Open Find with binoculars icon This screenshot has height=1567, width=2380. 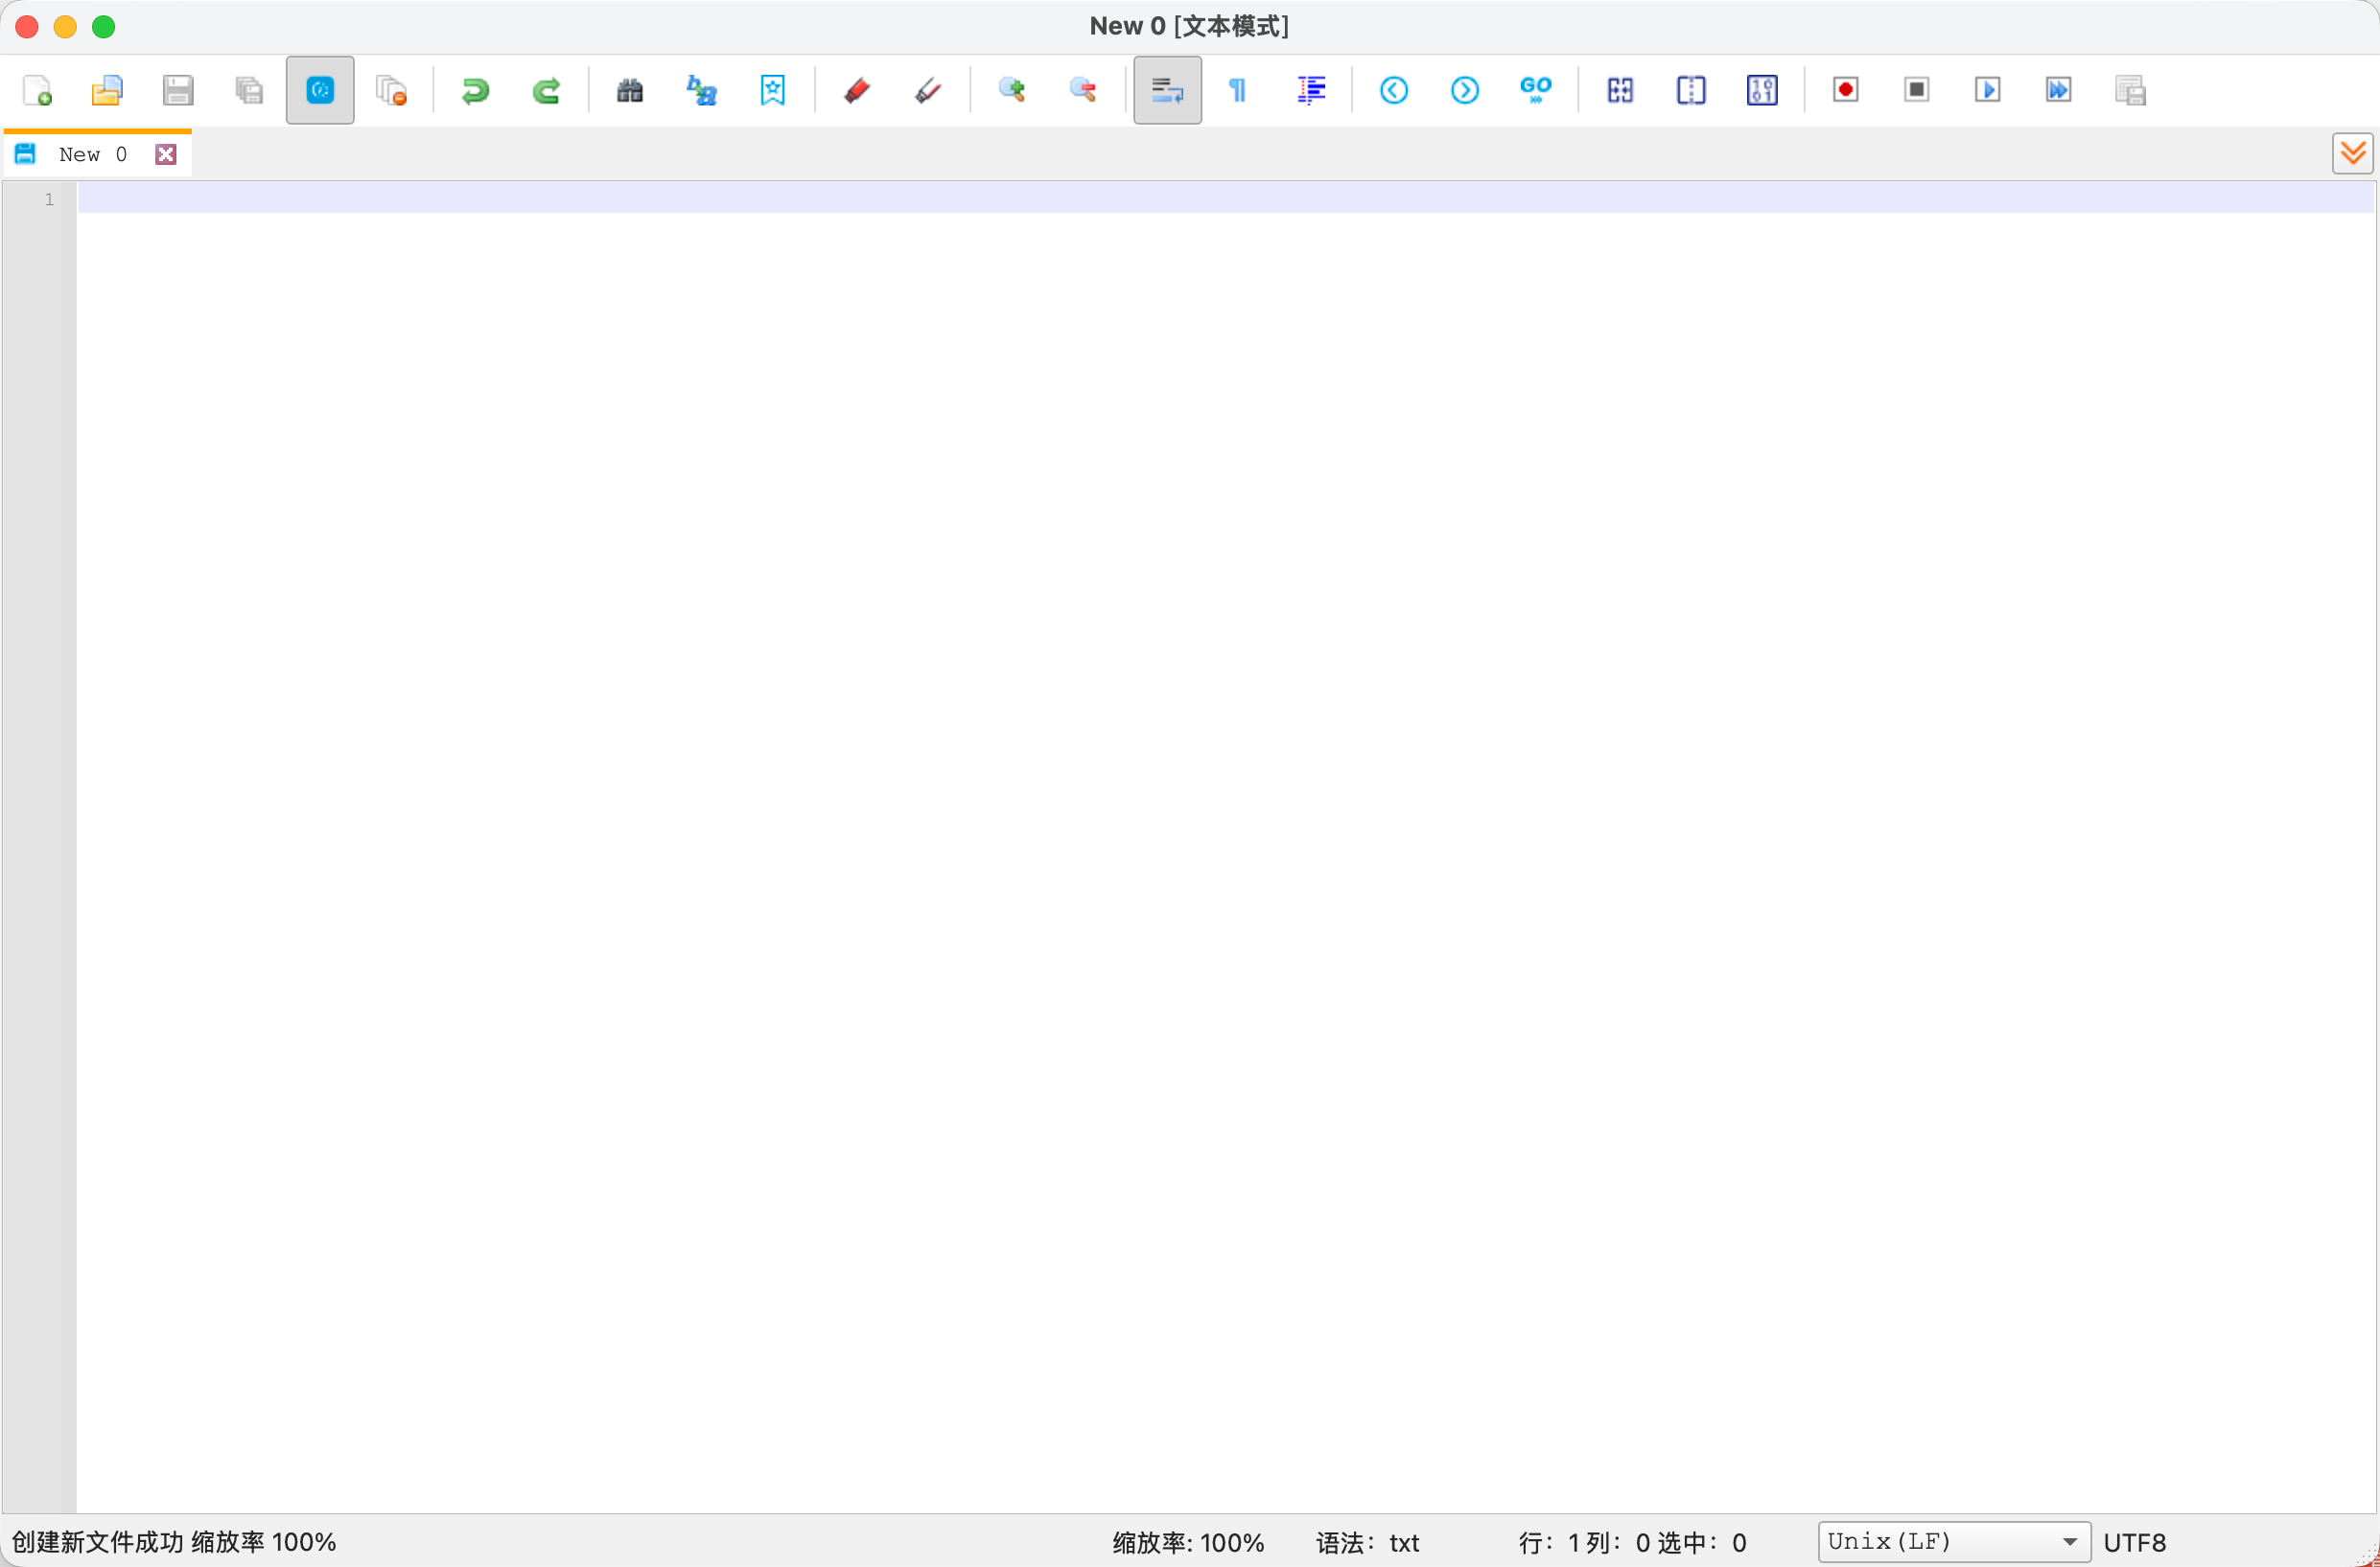coord(630,90)
